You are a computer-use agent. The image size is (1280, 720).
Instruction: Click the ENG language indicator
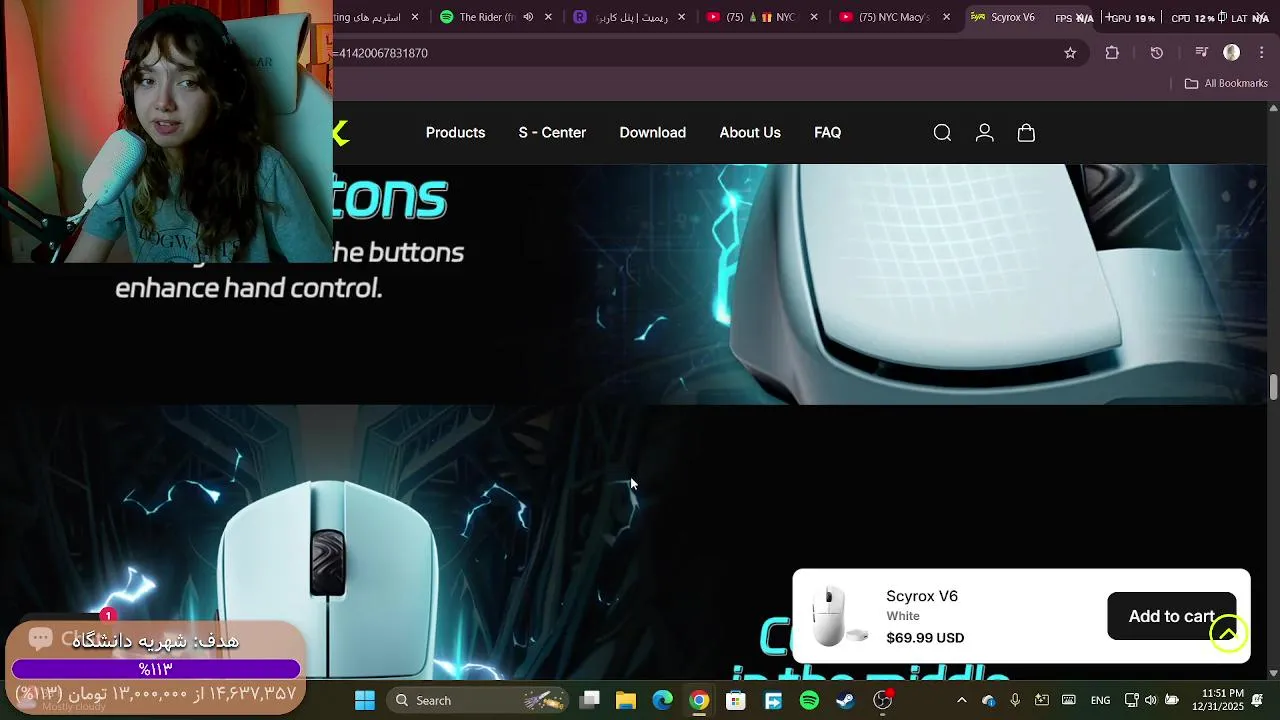click(x=1100, y=700)
